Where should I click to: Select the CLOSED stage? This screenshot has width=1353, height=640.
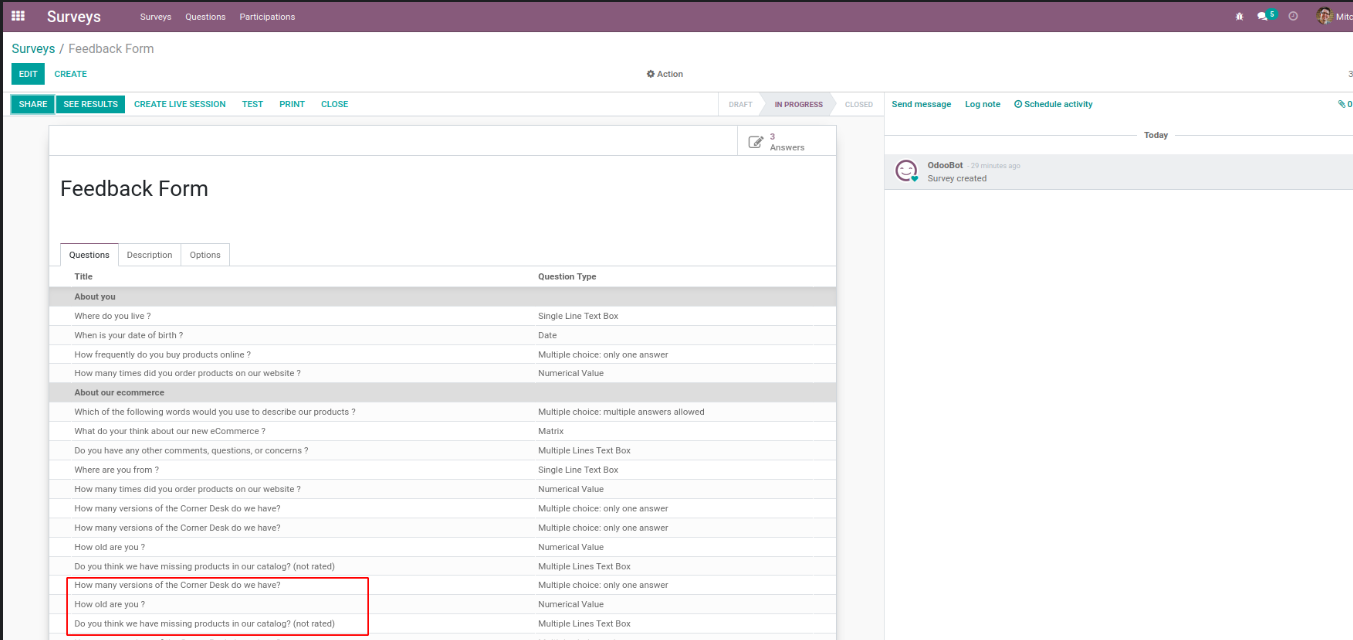[858, 104]
